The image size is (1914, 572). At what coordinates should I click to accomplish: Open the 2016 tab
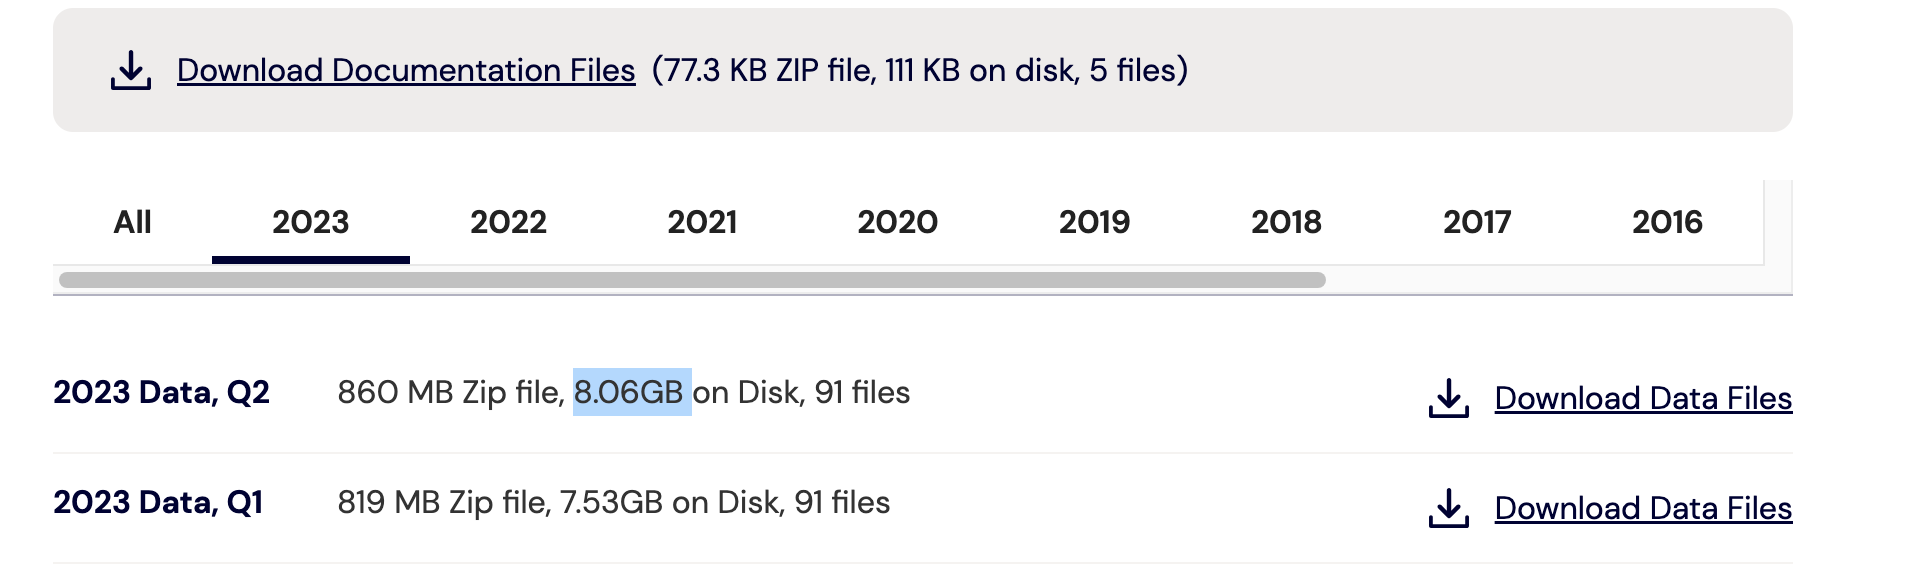(x=1667, y=222)
